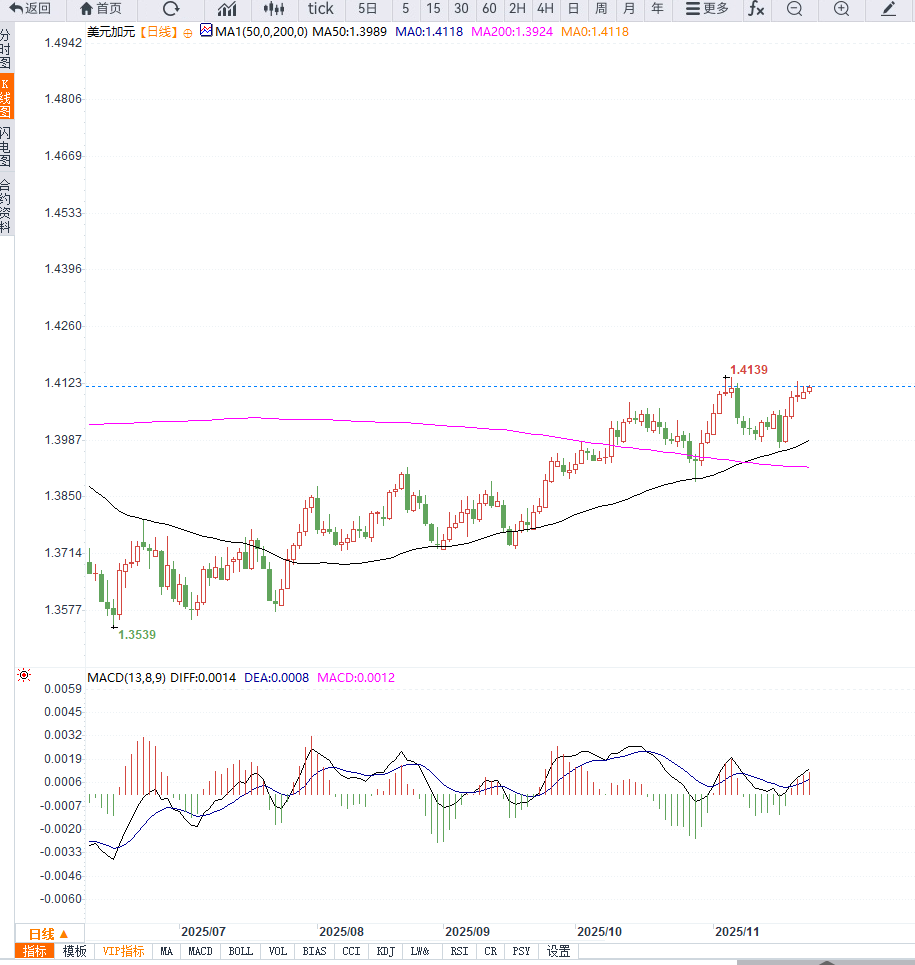
Task: Expand the 日线 period selector at the bottom
Action: point(48,933)
